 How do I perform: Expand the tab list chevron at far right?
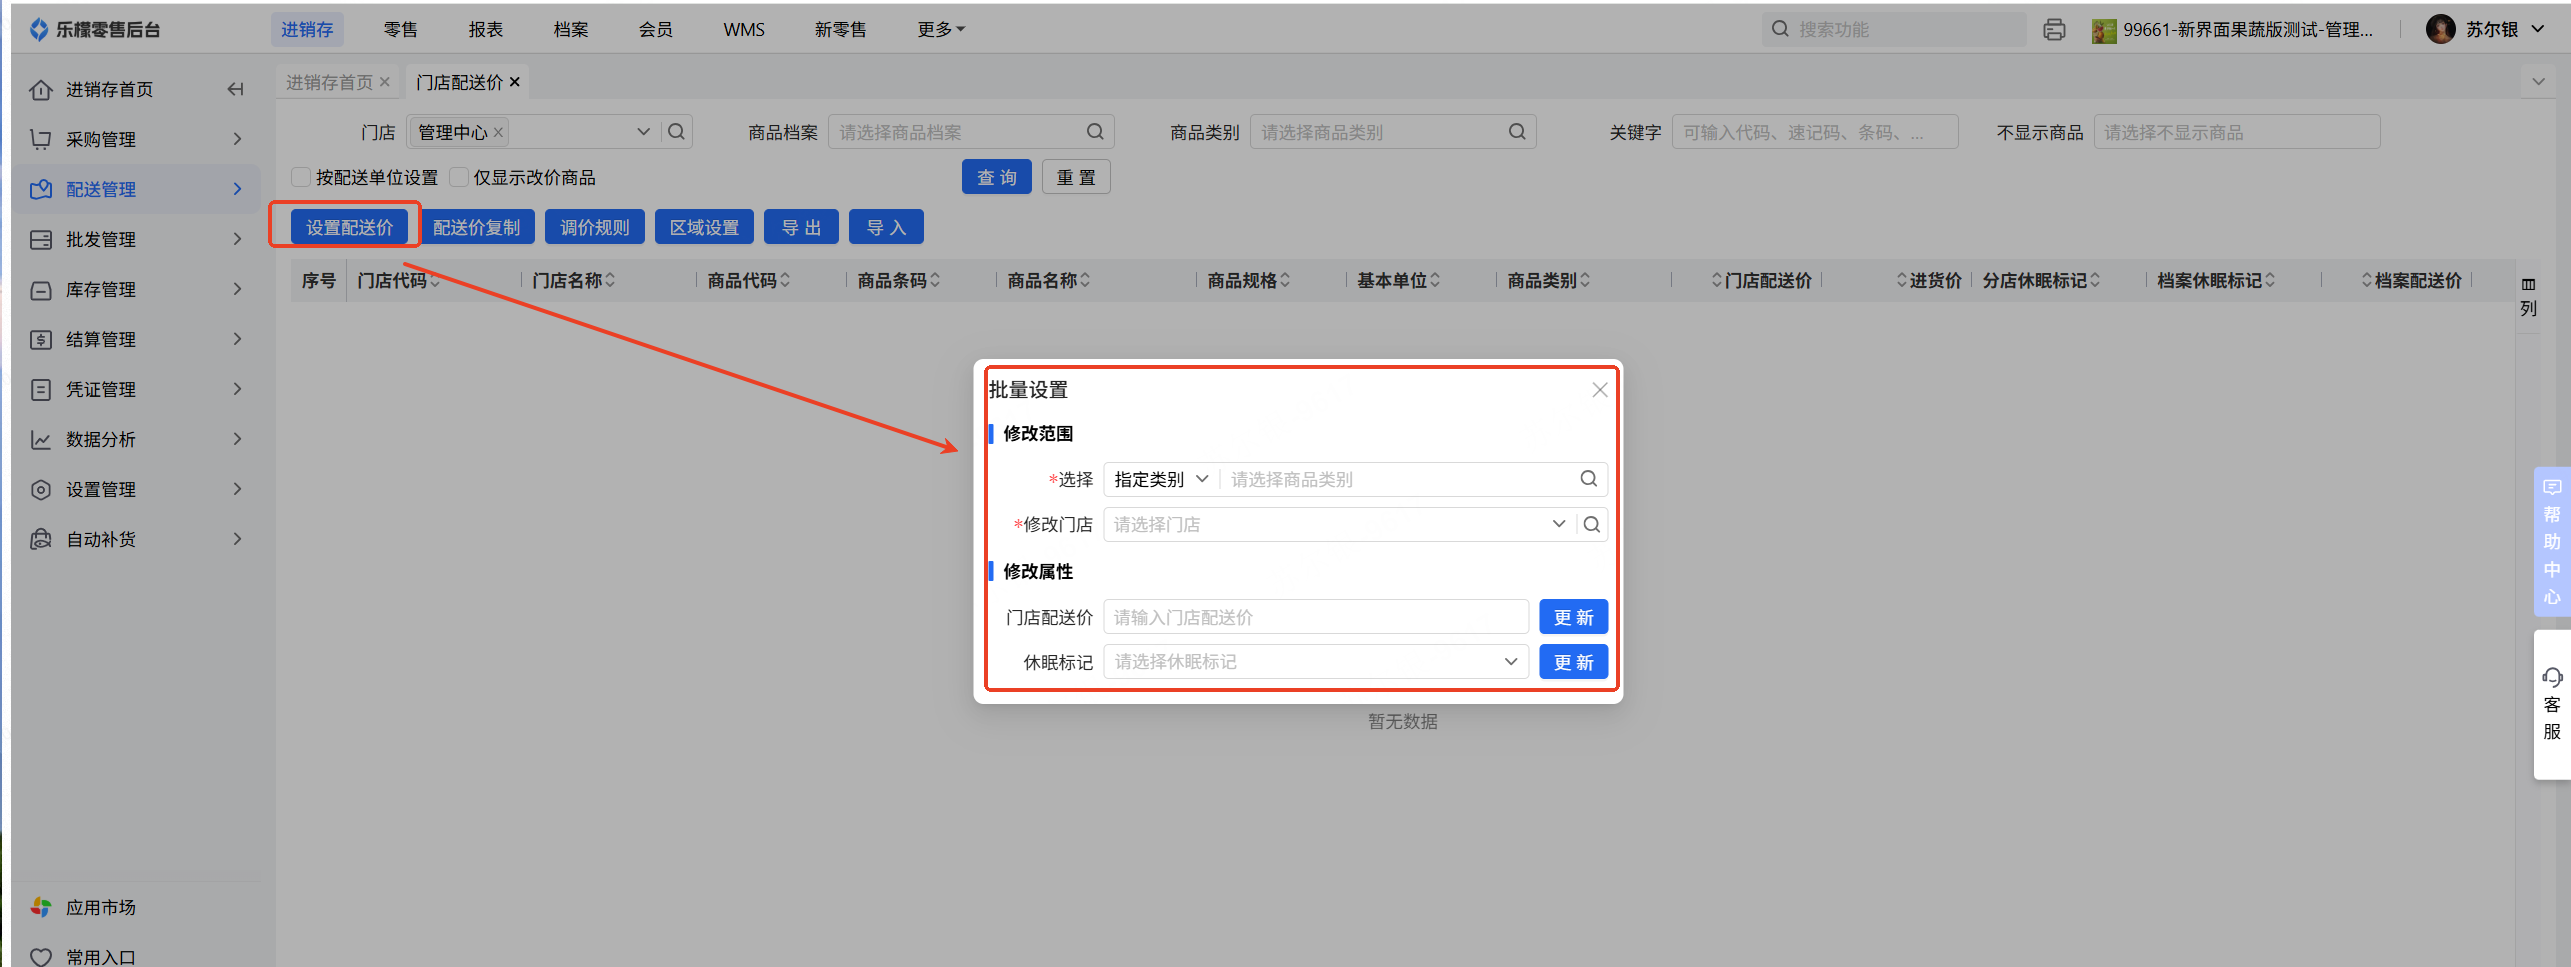pyautogui.click(x=2538, y=82)
